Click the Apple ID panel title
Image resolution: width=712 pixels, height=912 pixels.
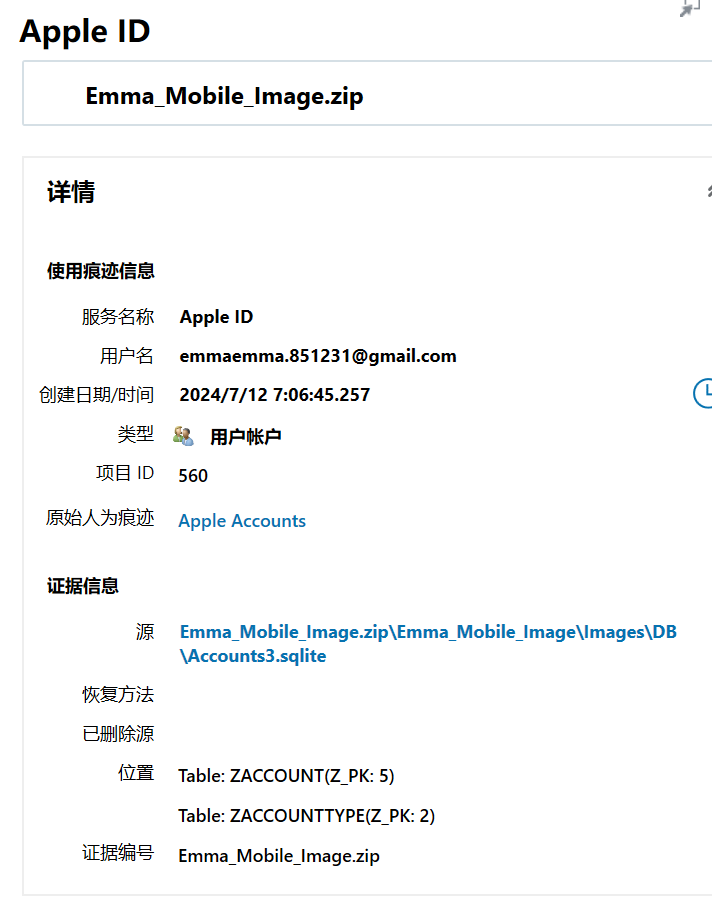tap(85, 31)
